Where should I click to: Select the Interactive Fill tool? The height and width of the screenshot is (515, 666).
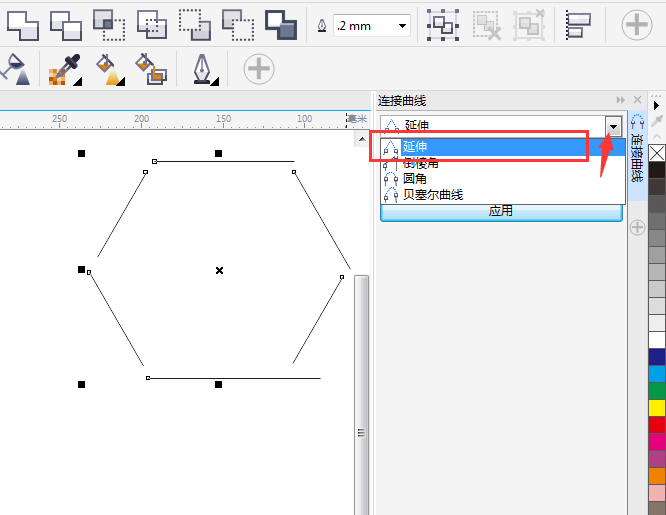pos(108,70)
